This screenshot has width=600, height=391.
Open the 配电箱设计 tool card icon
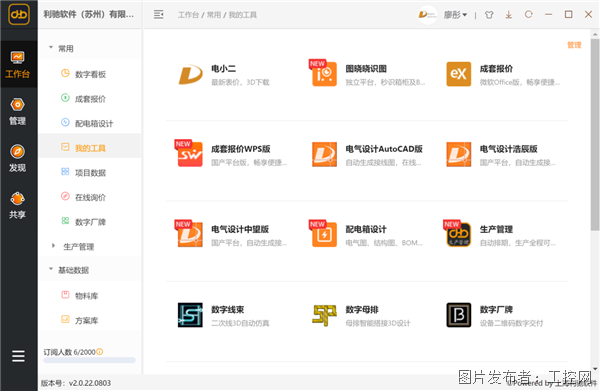(324, 234)
